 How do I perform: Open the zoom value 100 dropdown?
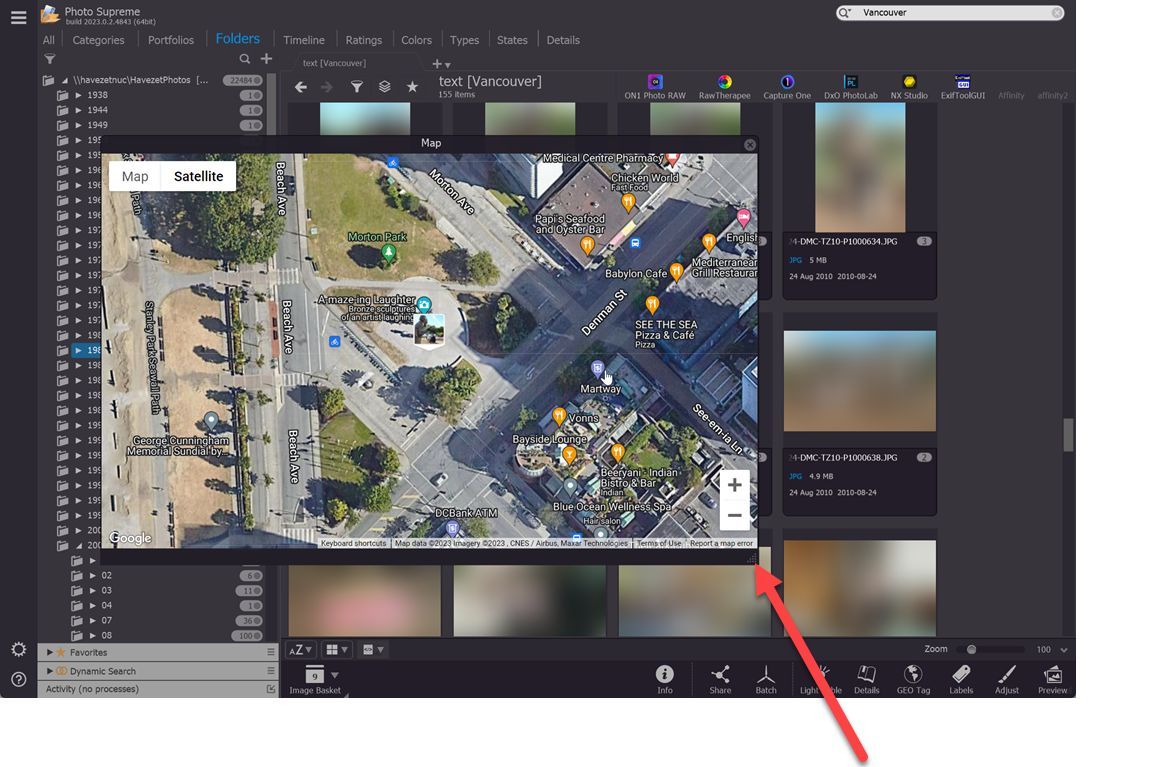(x=1064, y=650)
